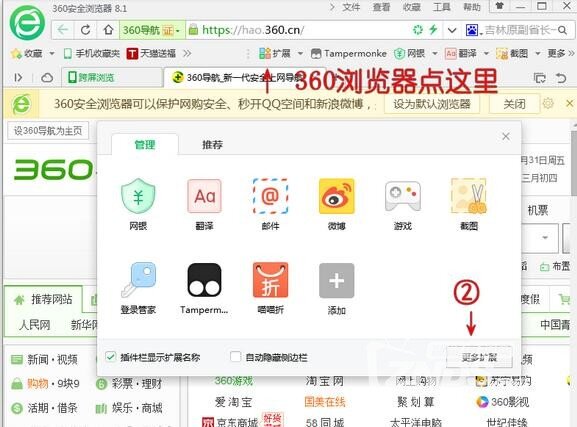Expand the 扩展 dropdown arrow

(300, 54)
